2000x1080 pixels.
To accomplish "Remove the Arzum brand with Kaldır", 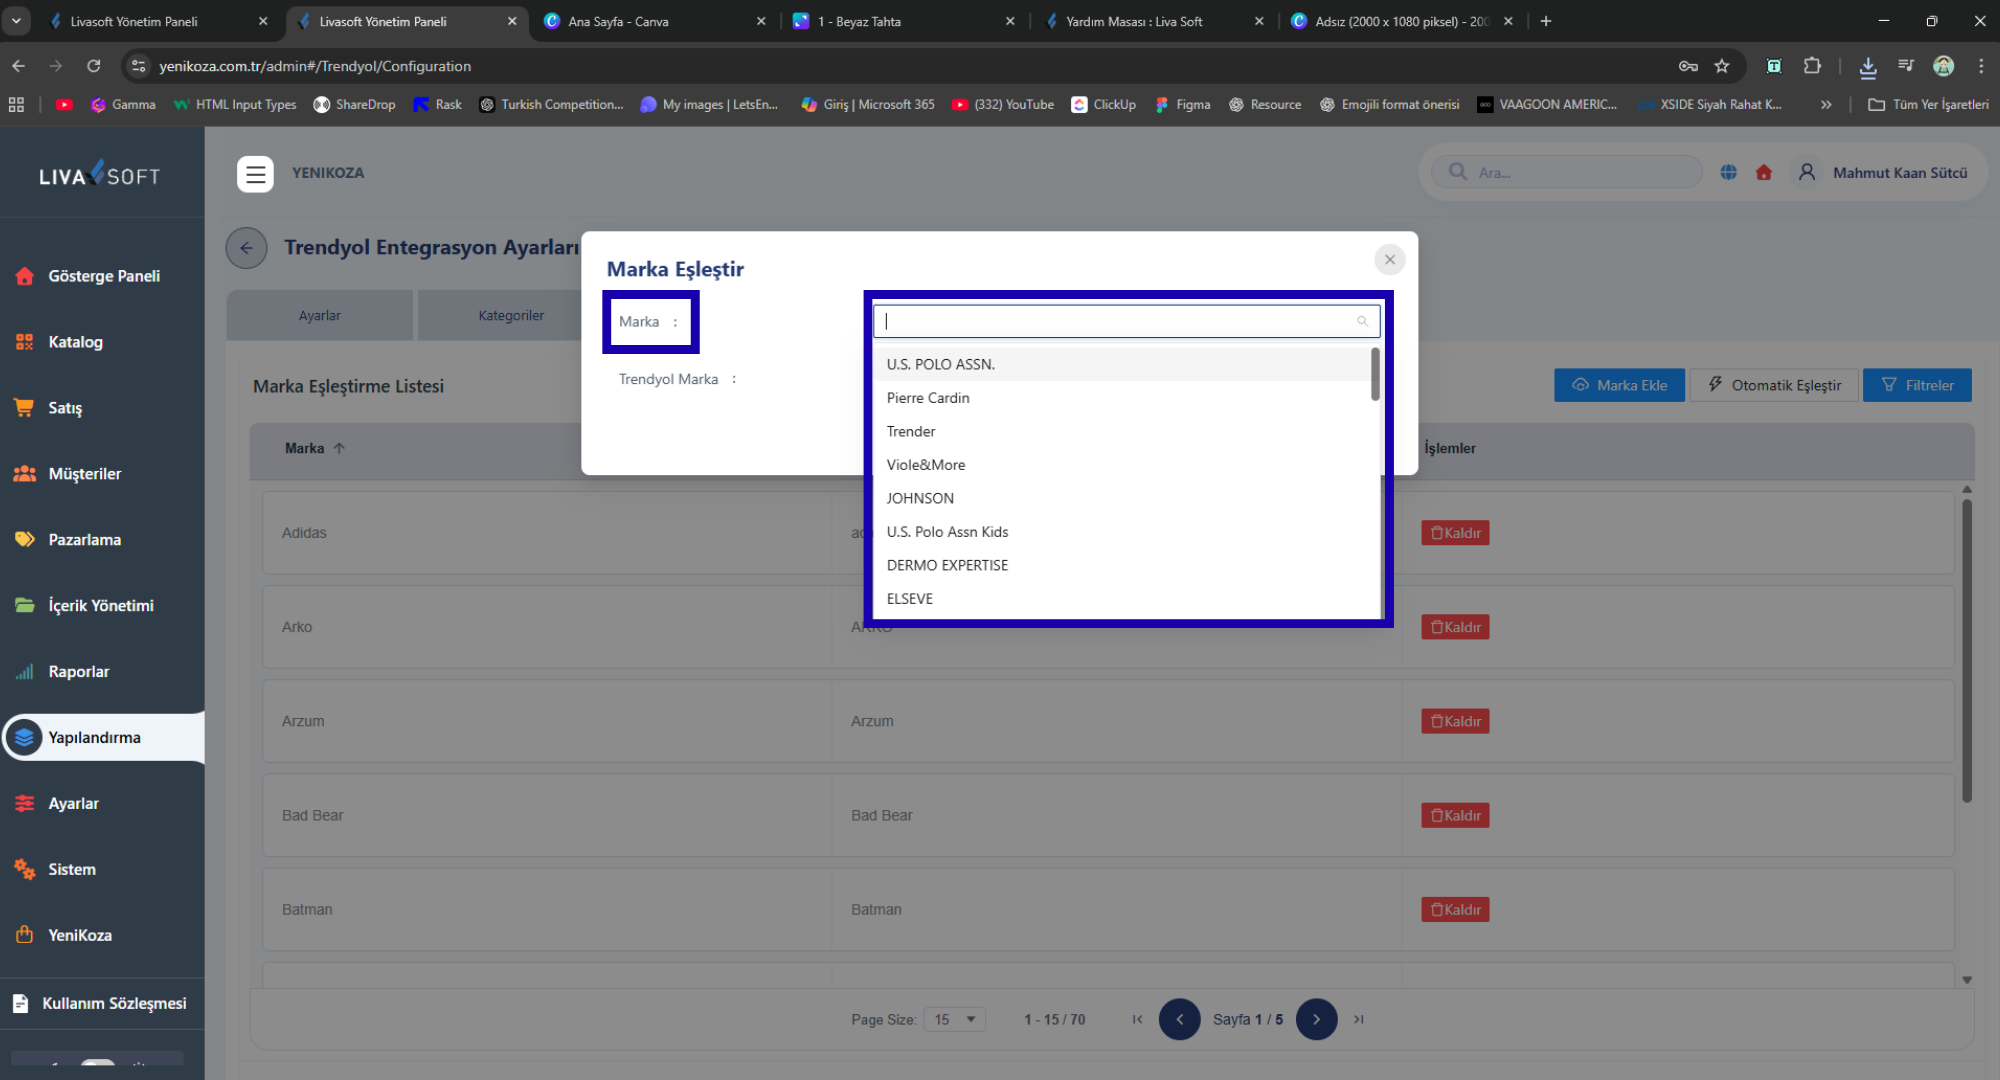I will click(x=1455, y=721).
